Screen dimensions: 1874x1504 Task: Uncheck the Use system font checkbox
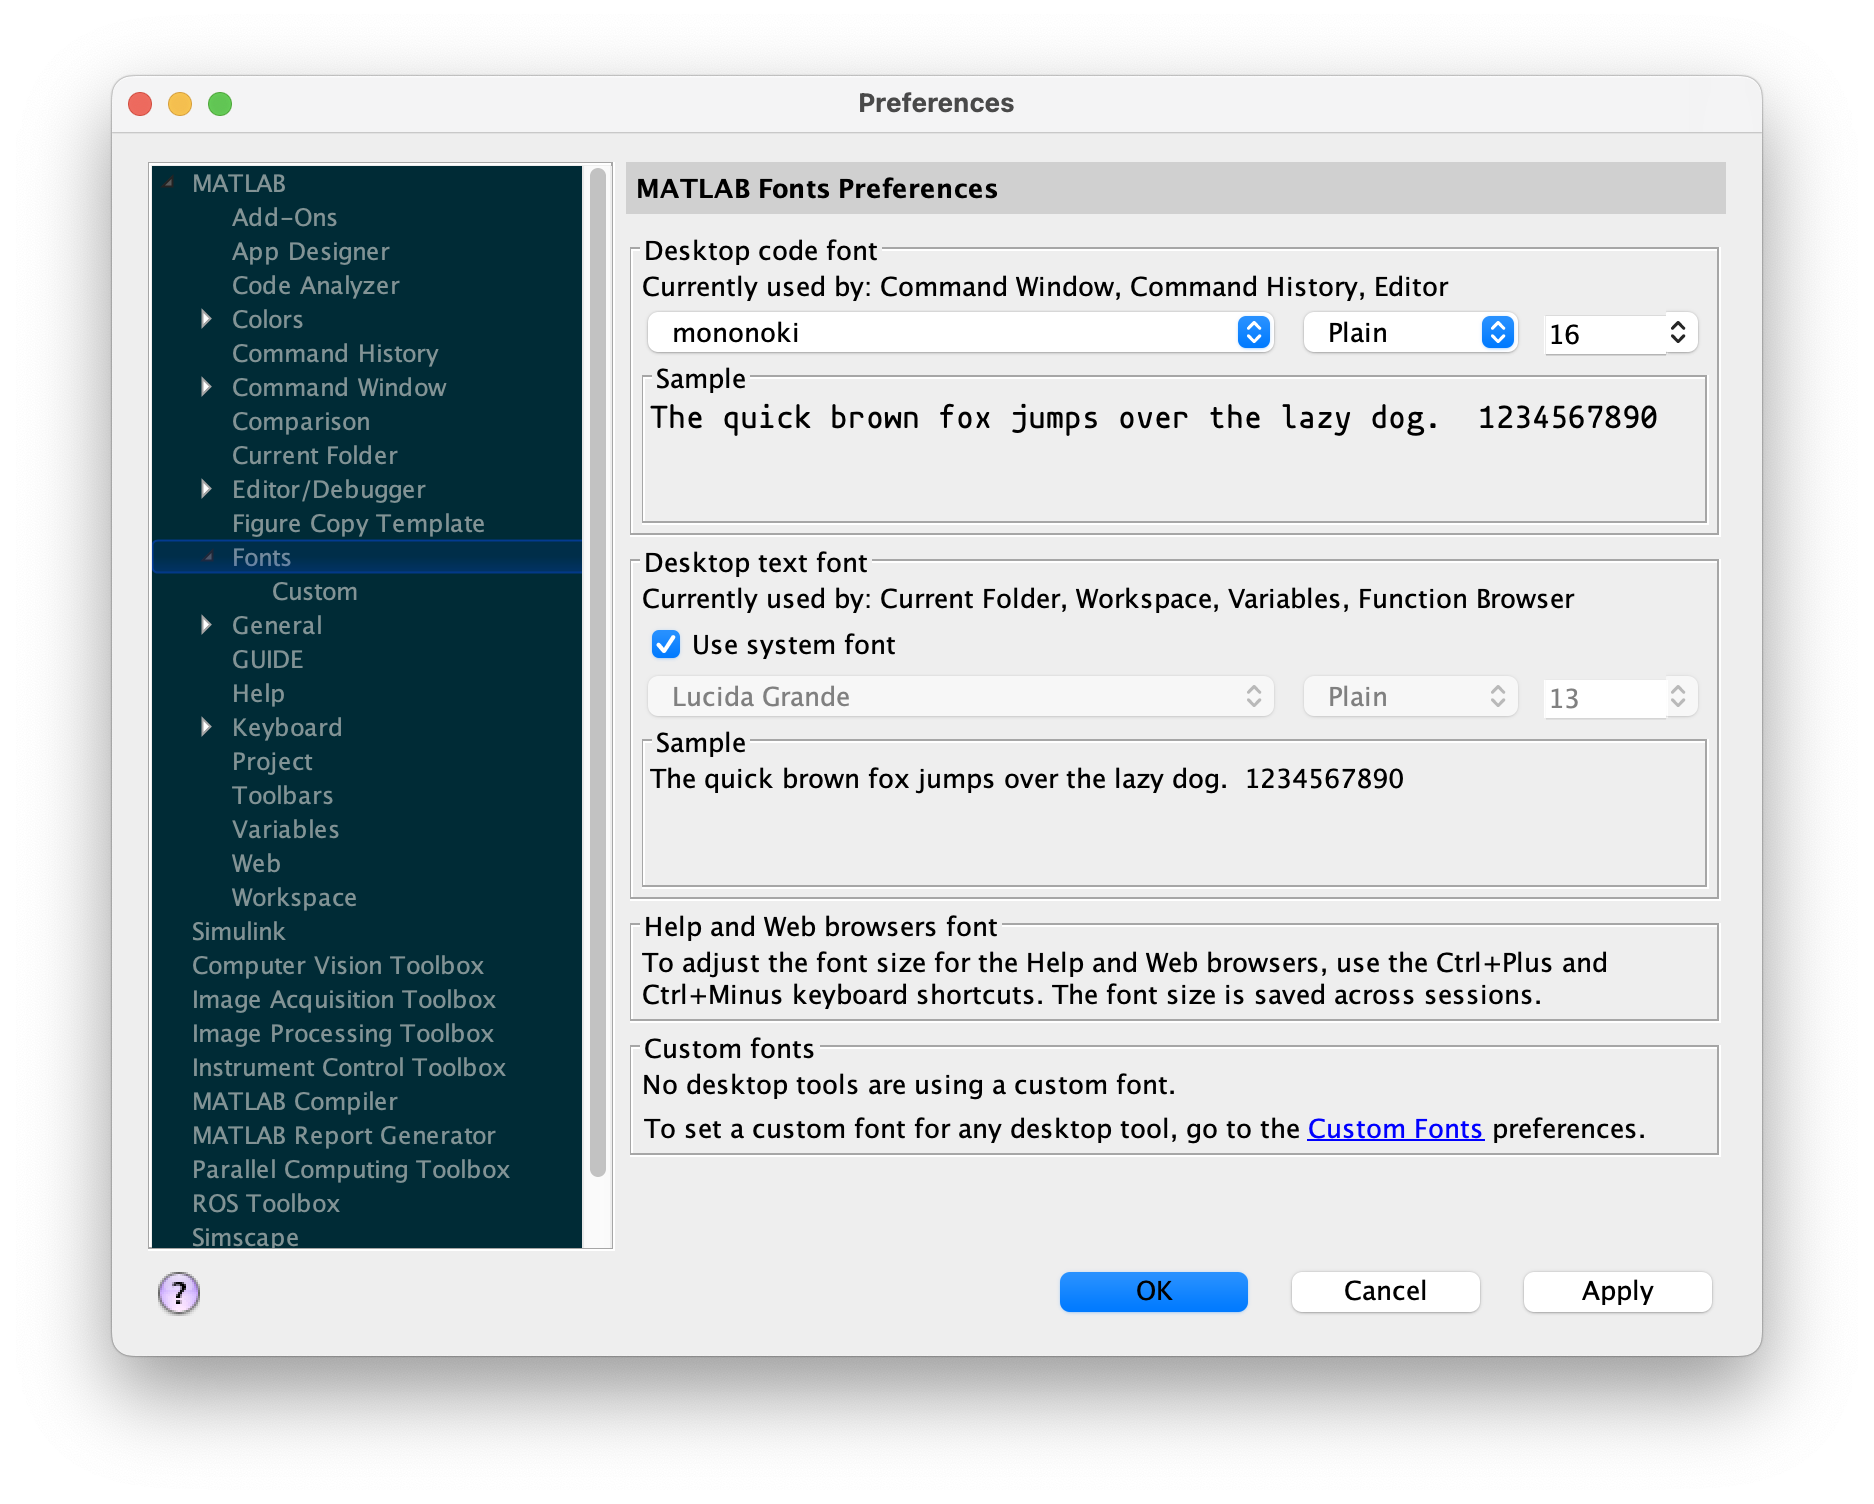666,644
